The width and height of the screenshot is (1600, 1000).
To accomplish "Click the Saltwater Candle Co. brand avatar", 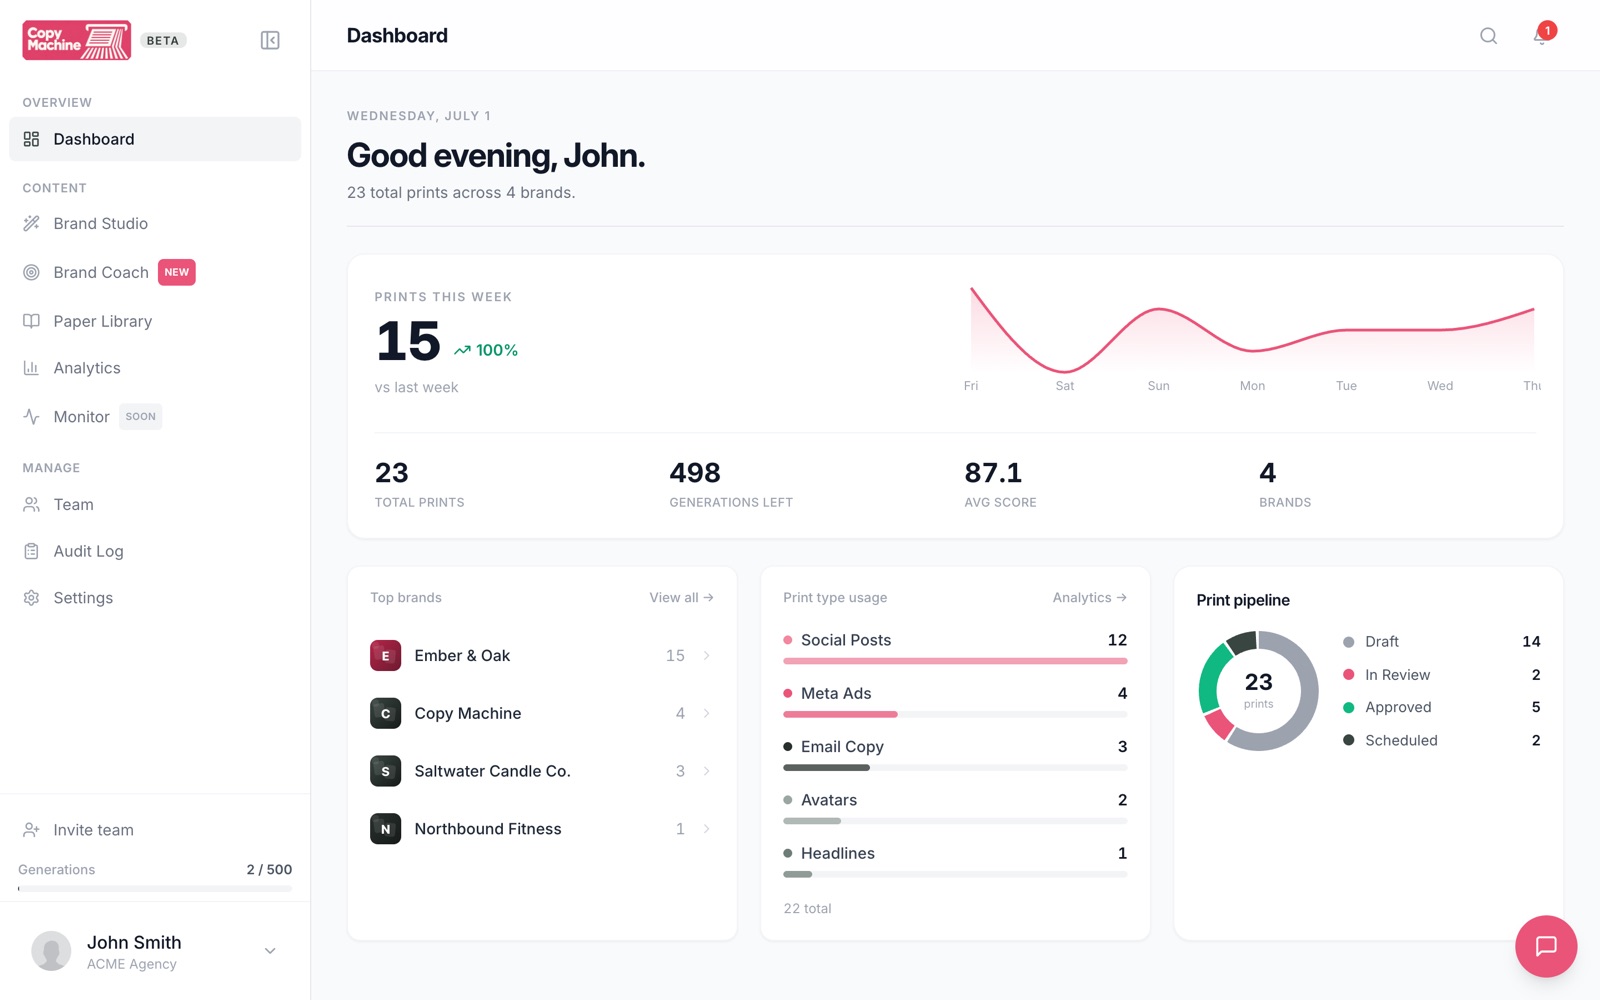I will tap(386, 771).
